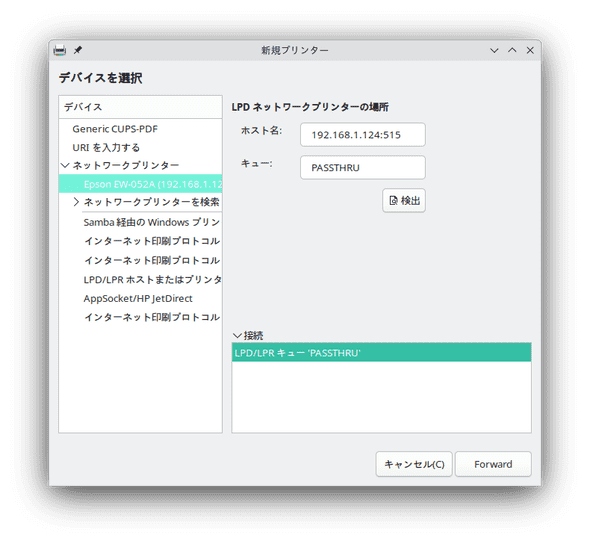590x544 pixels.
Task: Click the 検出 button
Action: [x=404, y=201]
